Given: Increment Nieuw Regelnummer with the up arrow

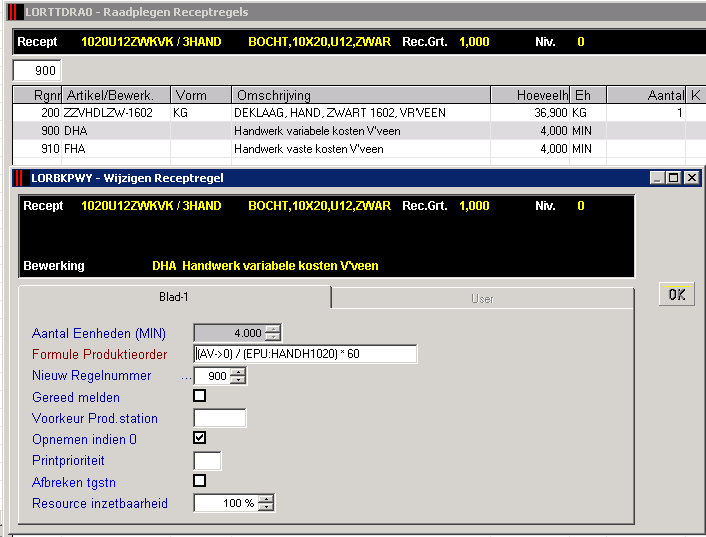Looking at the screenshot, I should tap(238, 372).
